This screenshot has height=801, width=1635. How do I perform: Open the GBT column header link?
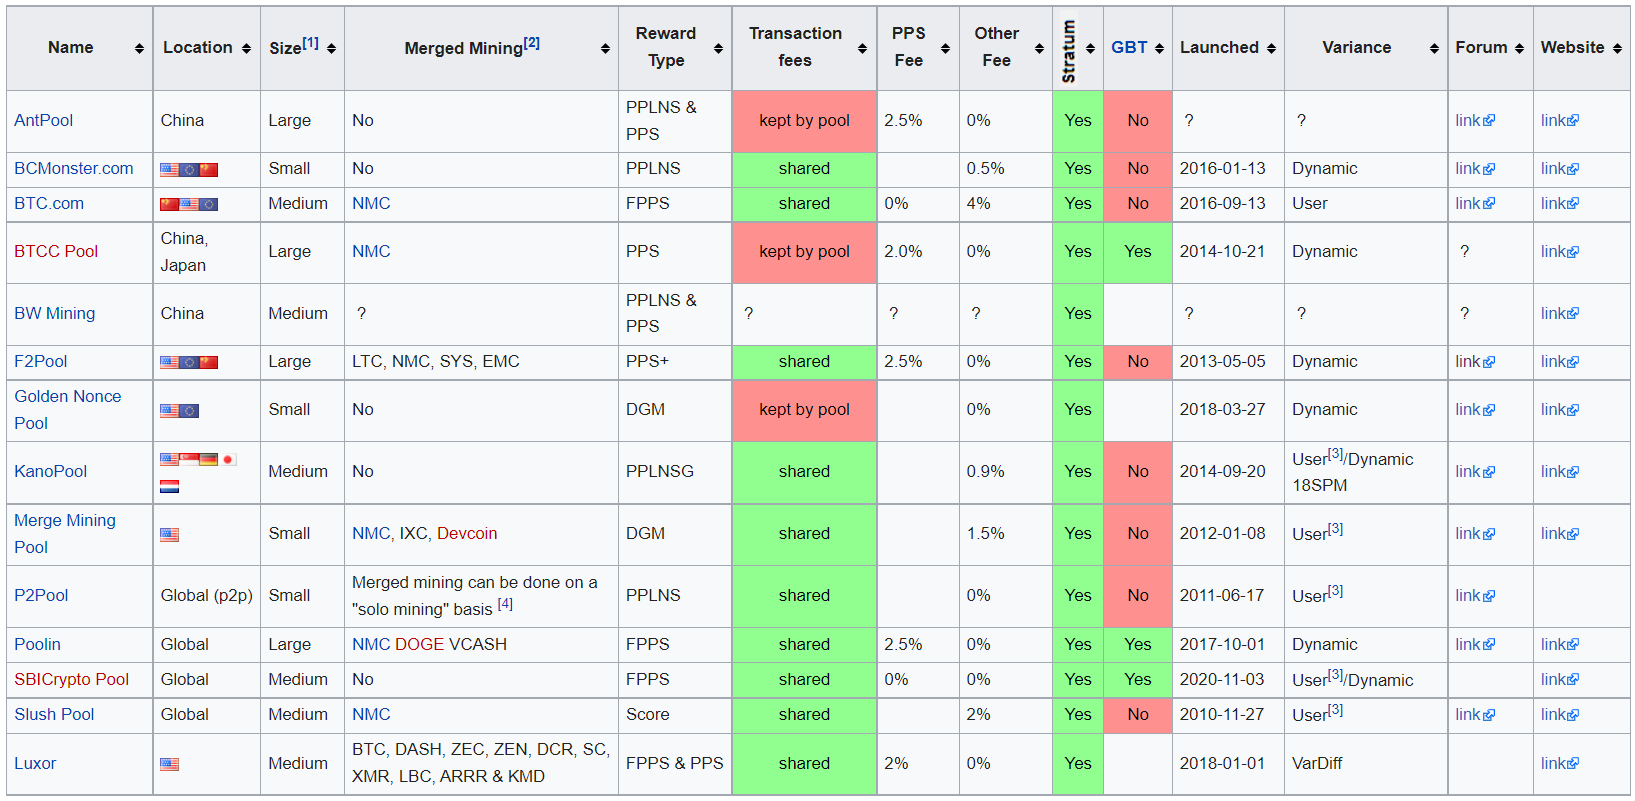[1129, 47]
